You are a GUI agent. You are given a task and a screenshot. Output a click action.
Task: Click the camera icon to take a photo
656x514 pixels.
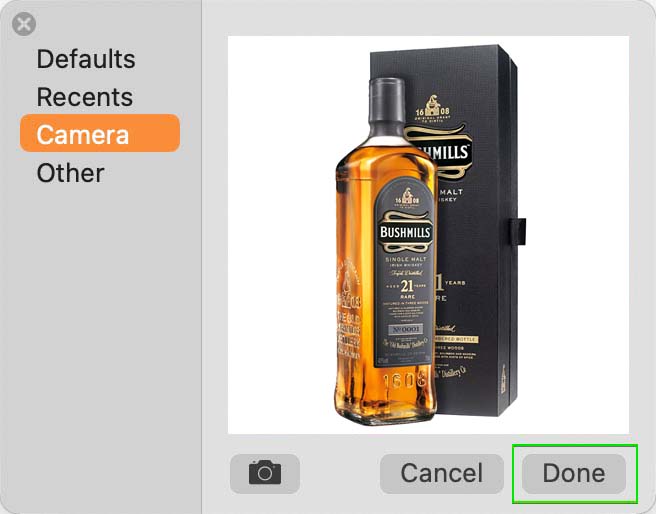[265, 473]
